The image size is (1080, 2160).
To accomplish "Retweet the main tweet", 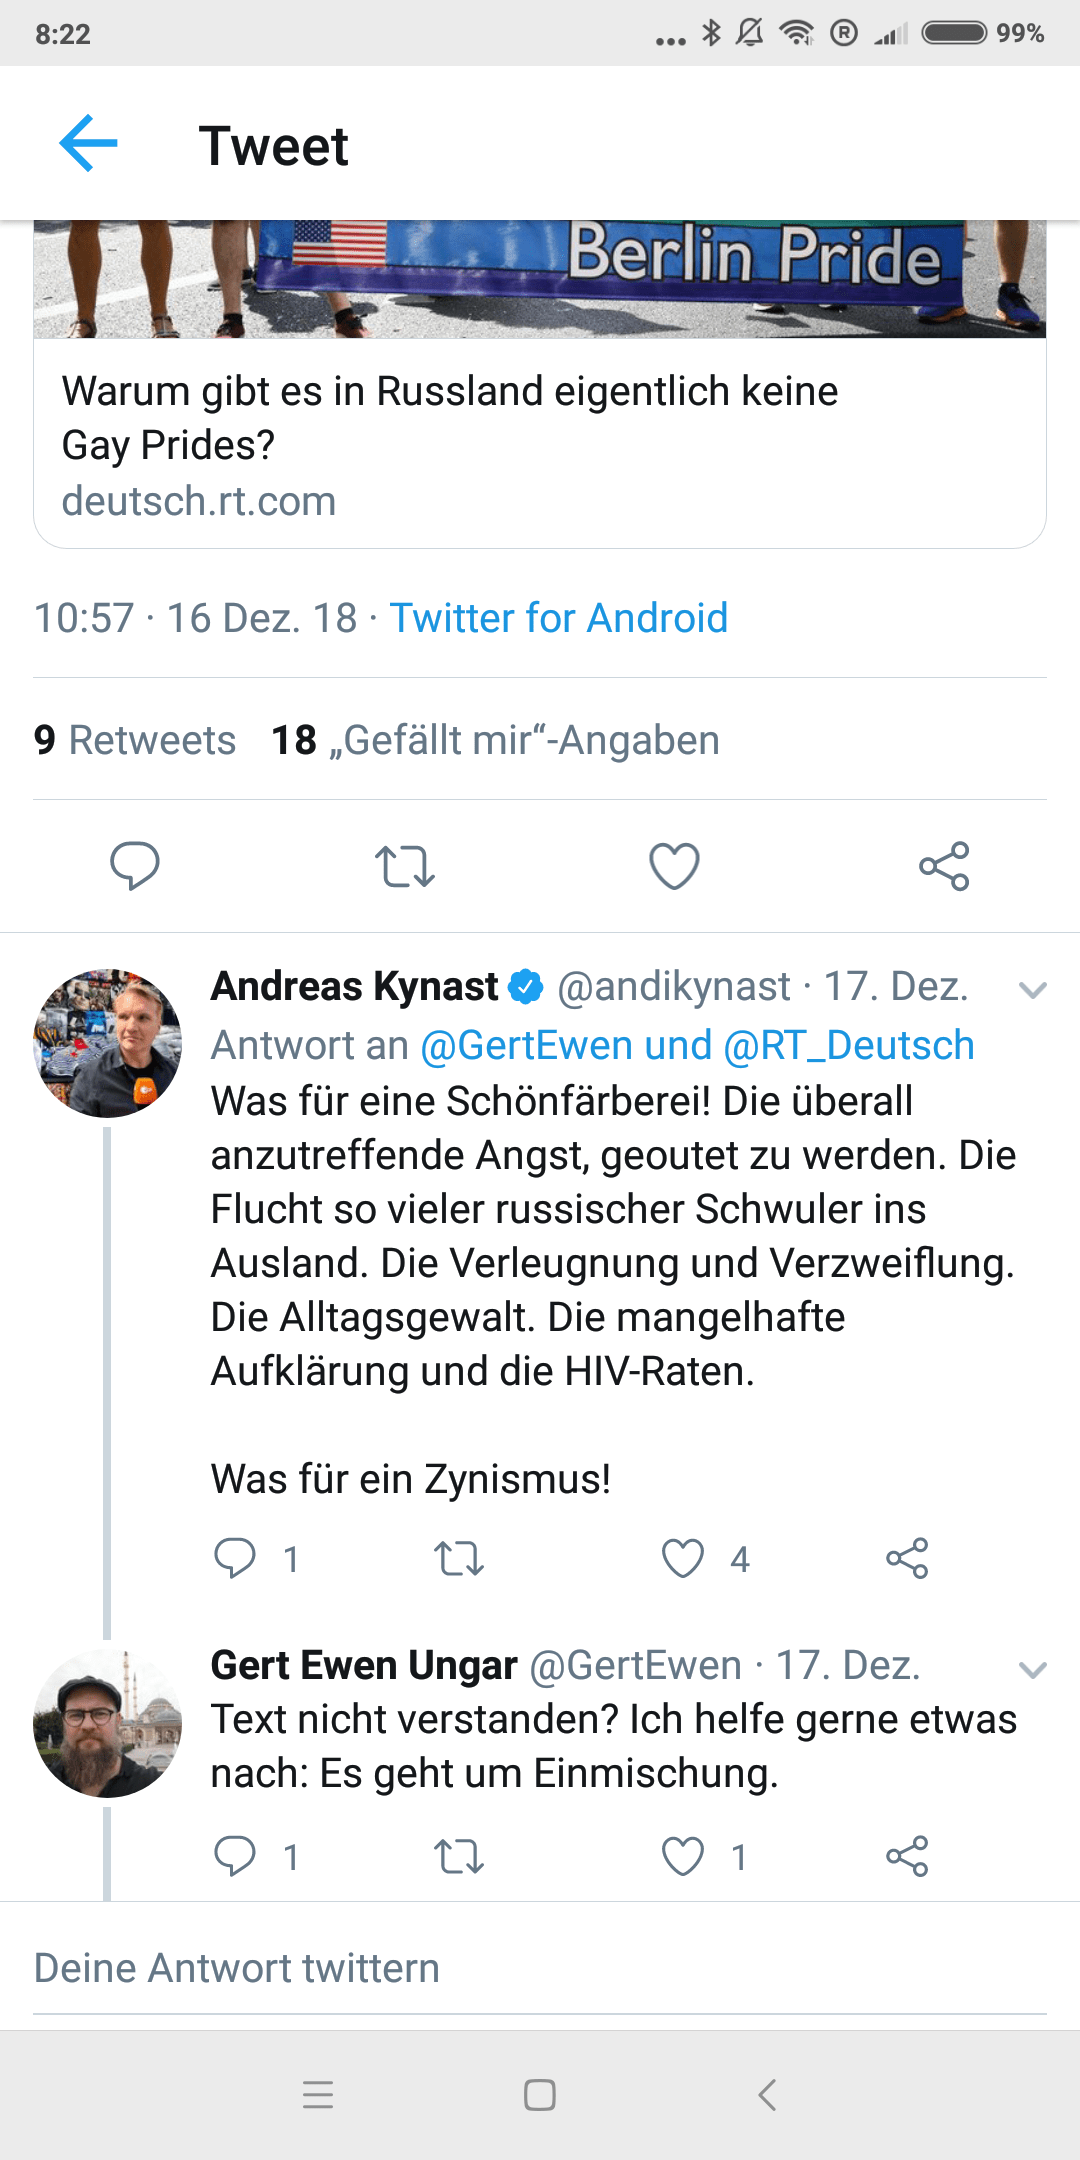I will click(404, 868).
